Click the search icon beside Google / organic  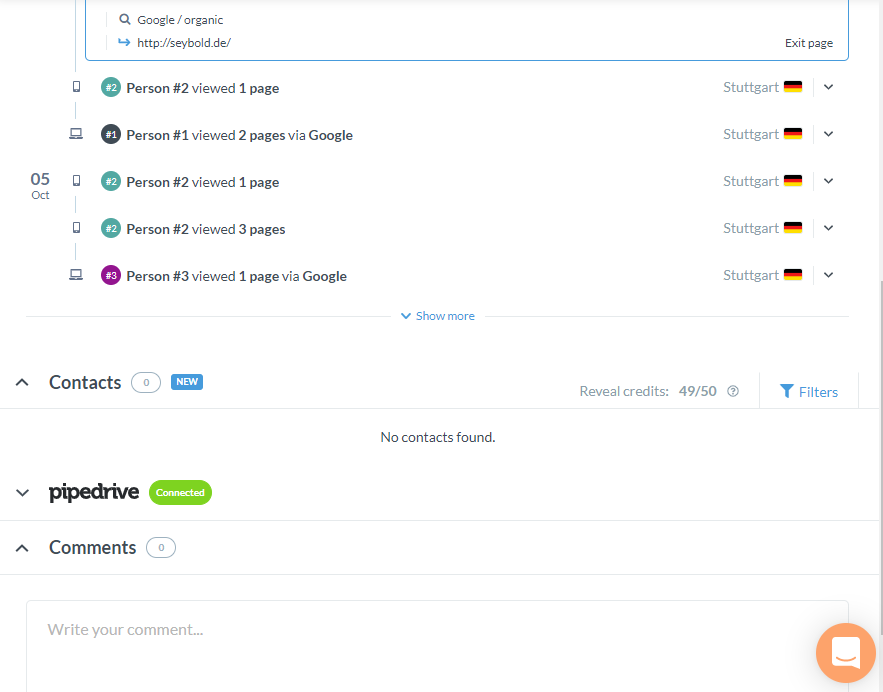coord(123,19)
